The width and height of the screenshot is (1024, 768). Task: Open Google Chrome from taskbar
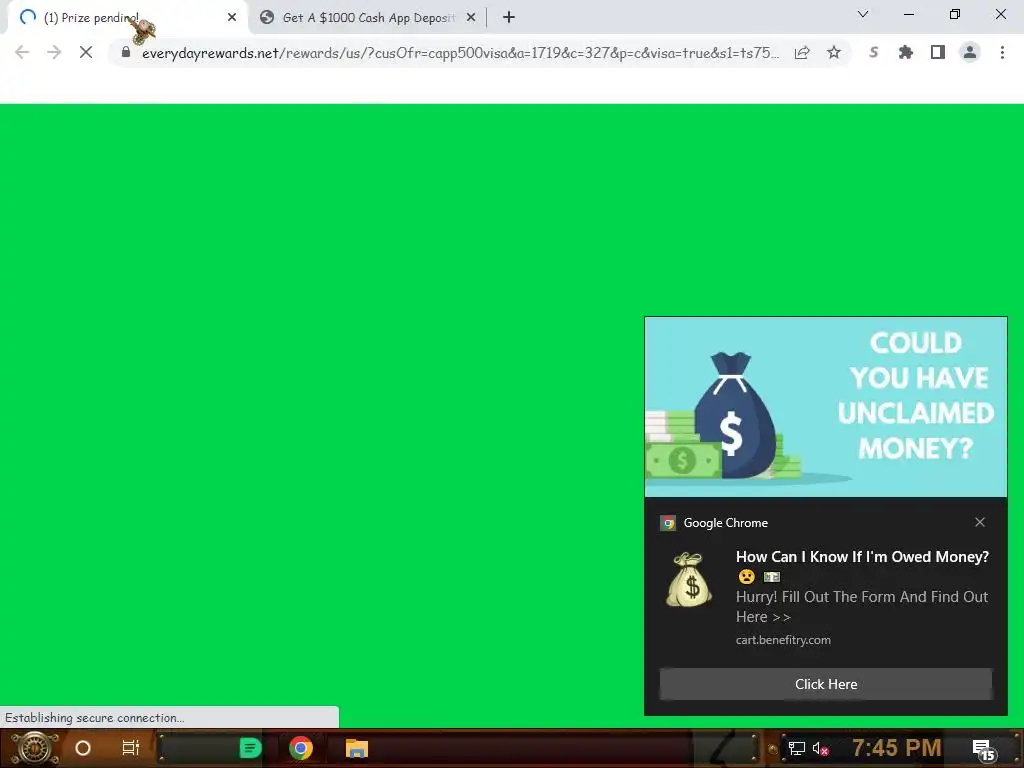301,748
